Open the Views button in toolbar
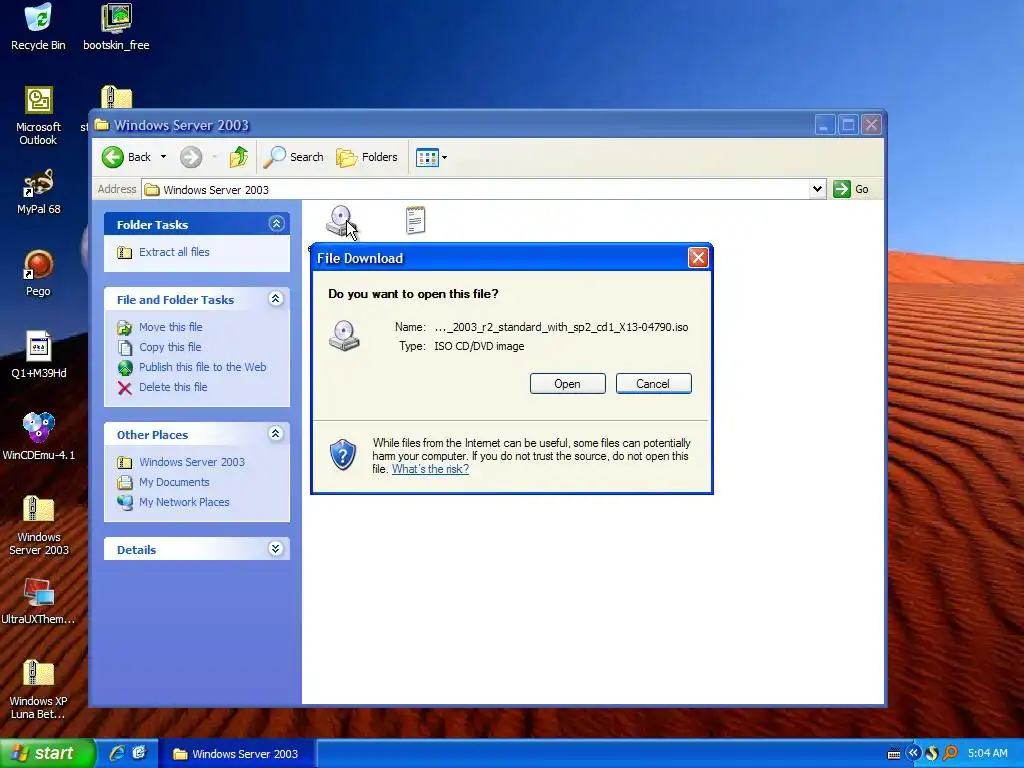 click(x=427, y=157)
